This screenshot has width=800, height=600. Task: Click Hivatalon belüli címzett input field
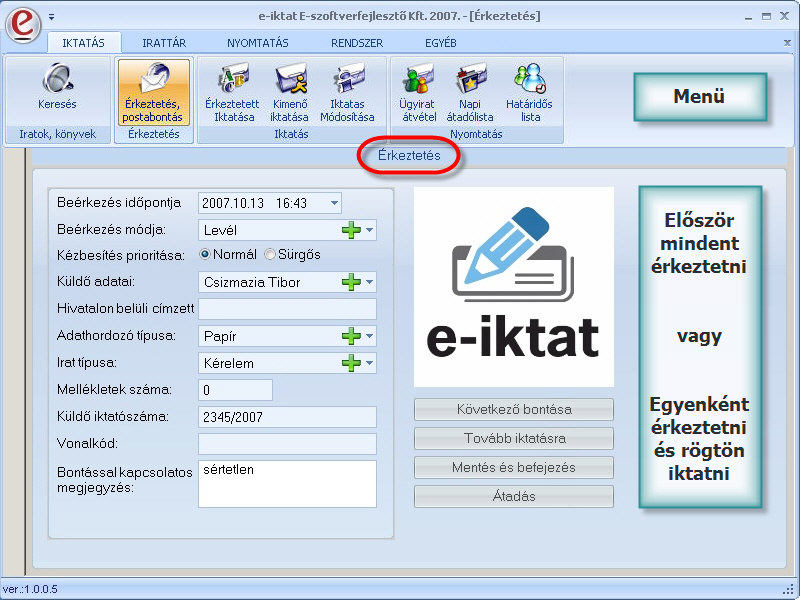(x=287, y=309)
